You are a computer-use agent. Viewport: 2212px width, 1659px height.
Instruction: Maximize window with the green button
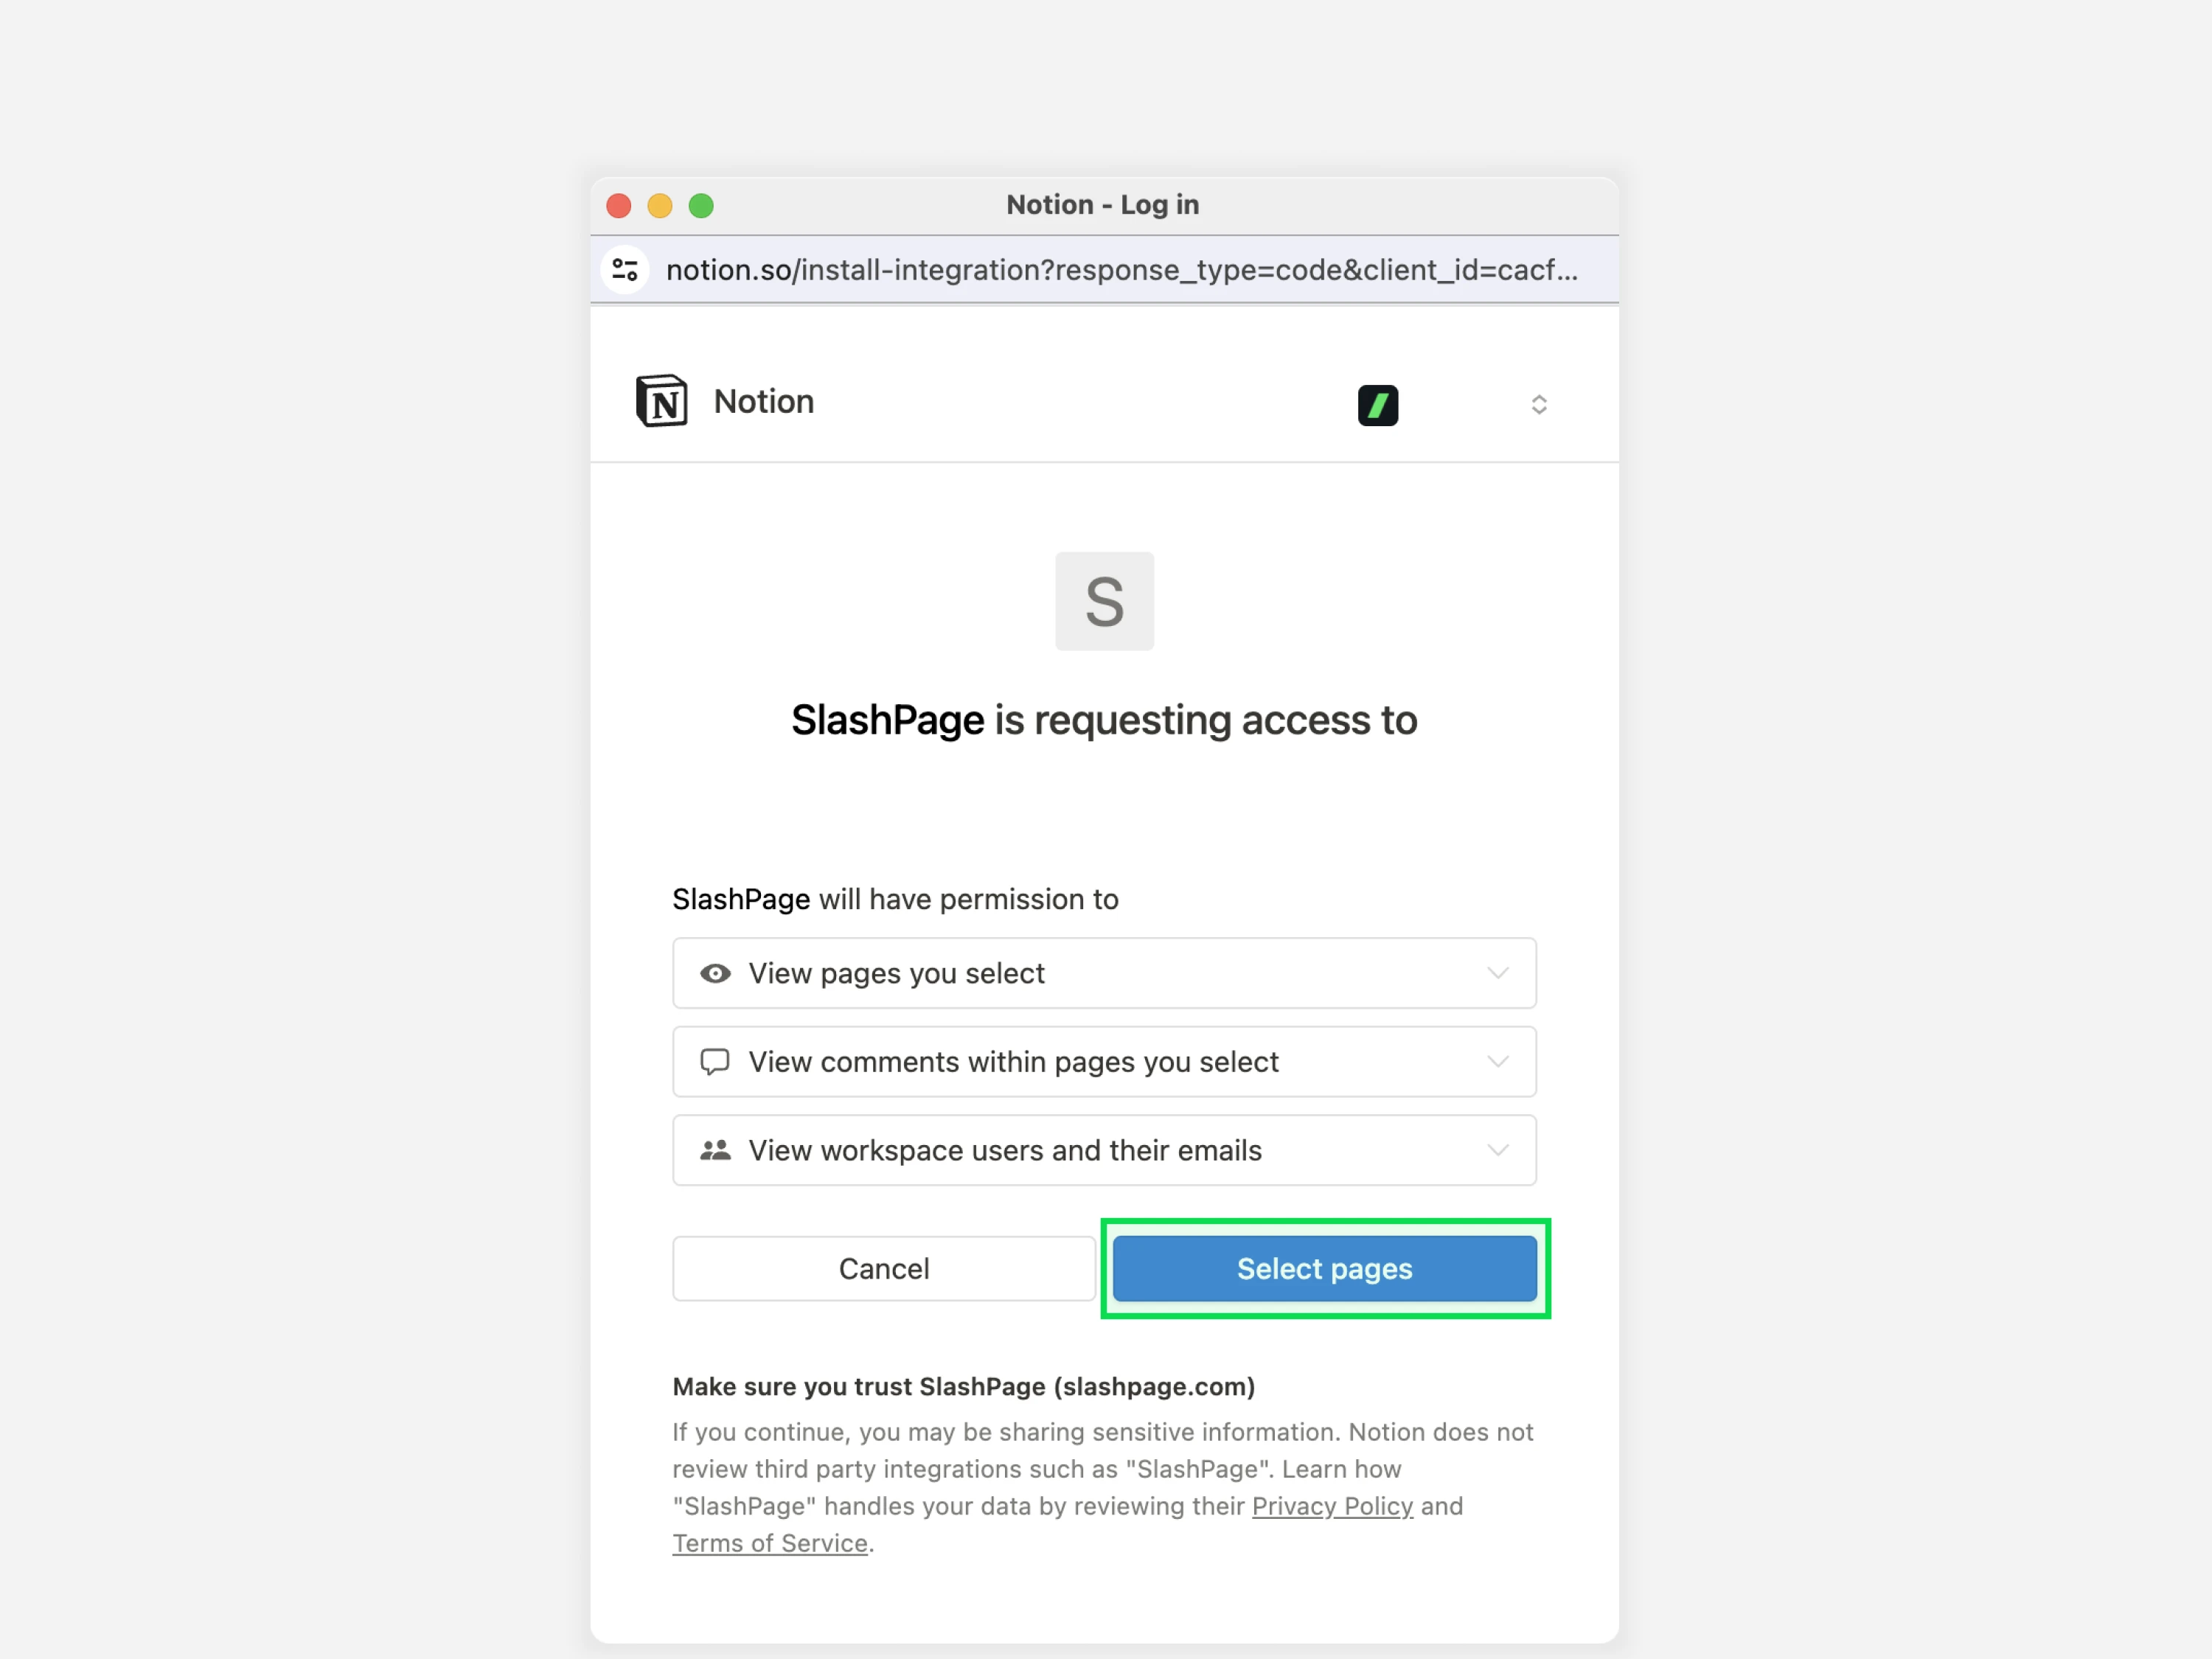(x=701, y=206)
